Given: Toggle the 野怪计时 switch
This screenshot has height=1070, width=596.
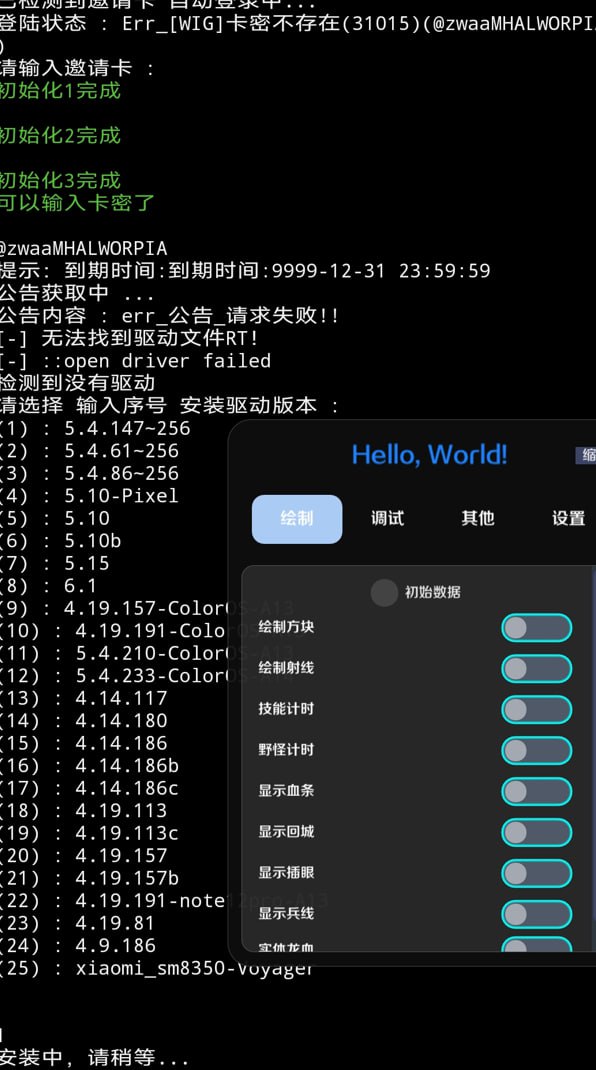Looking at the screenshot, I should click(x=537, y=751).
